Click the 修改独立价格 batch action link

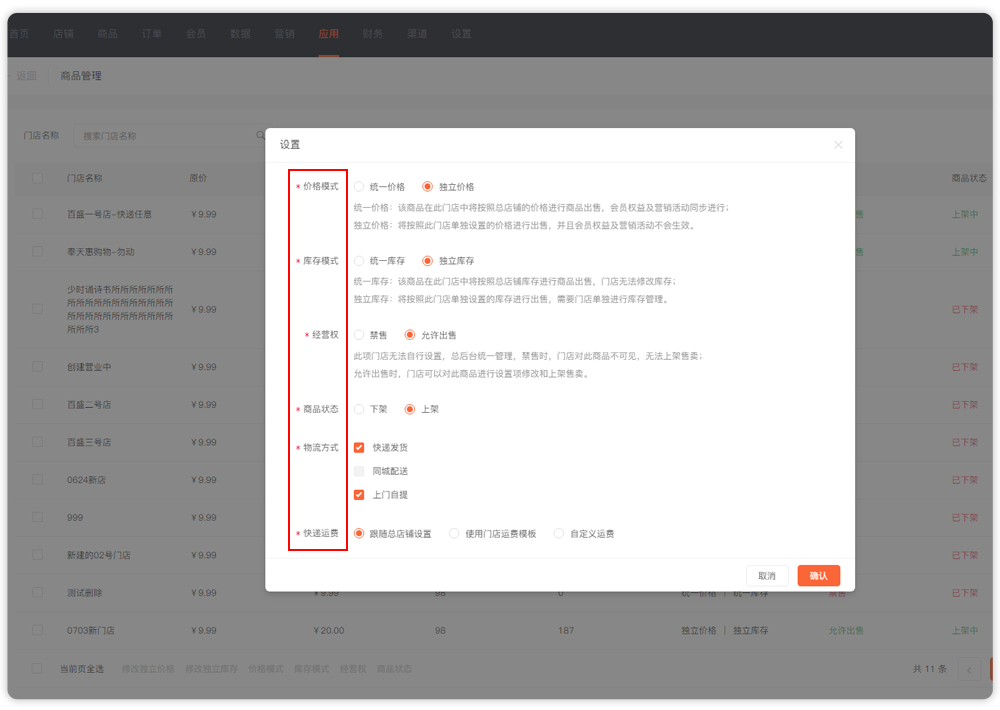point(148,668)
